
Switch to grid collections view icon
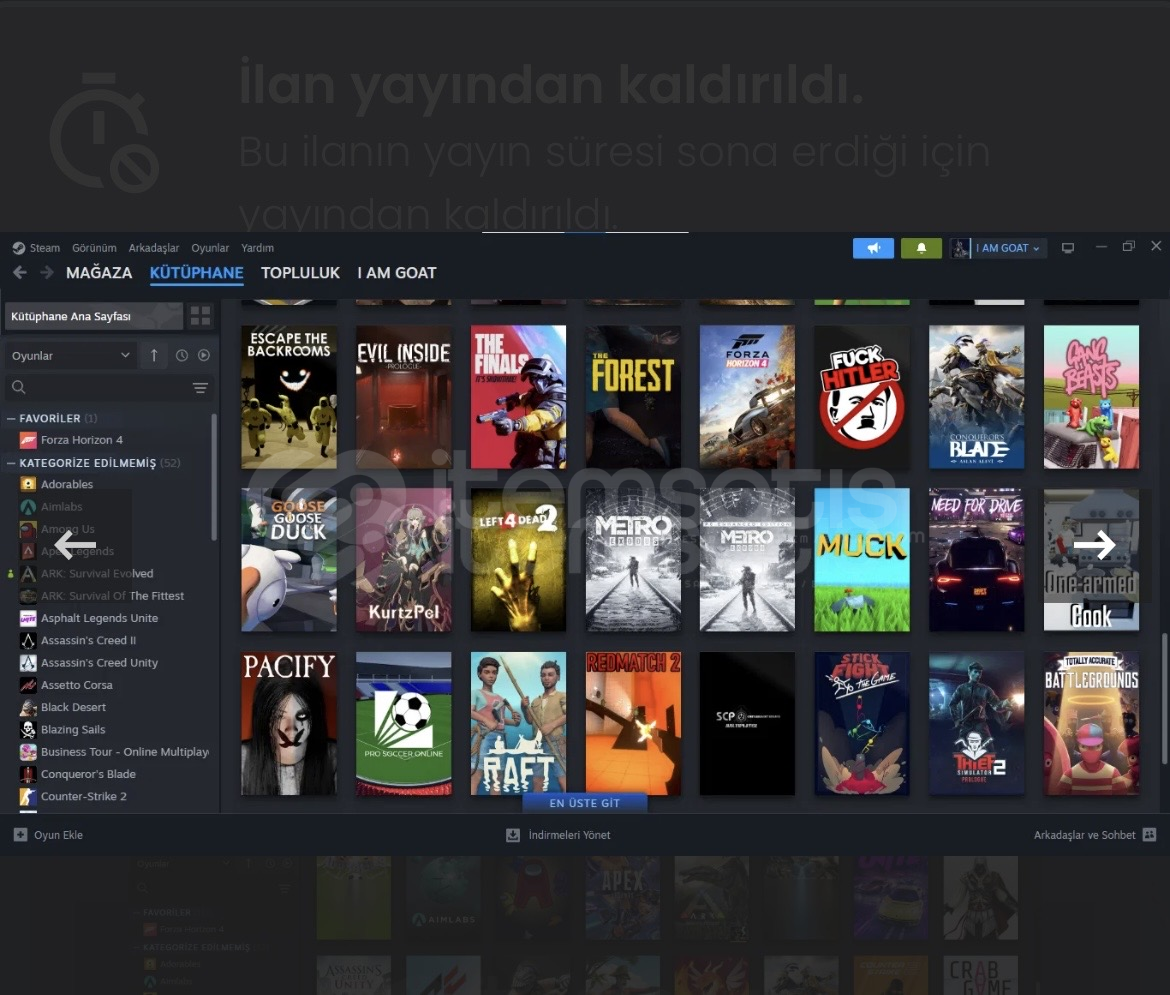tap(201, 316)
